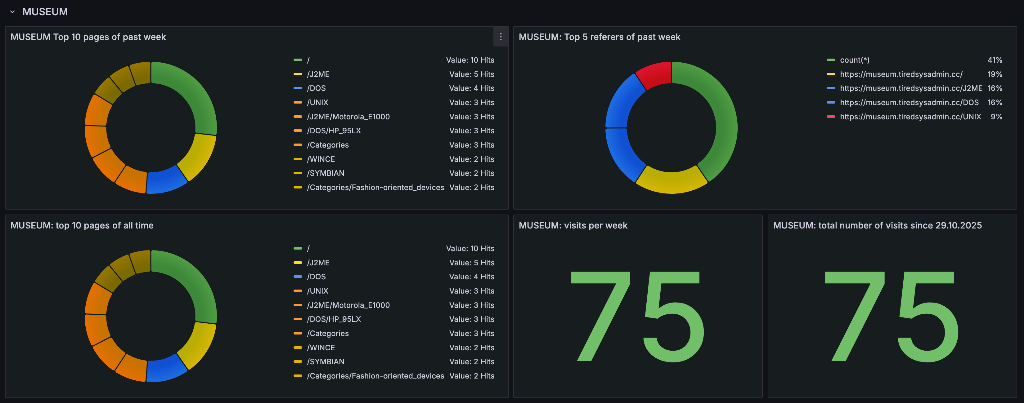Click "MUSEUM: visits per week" panel title
Image resolution: width=1024 pixels, height=403 pixels.
click(x=574, y=225)
